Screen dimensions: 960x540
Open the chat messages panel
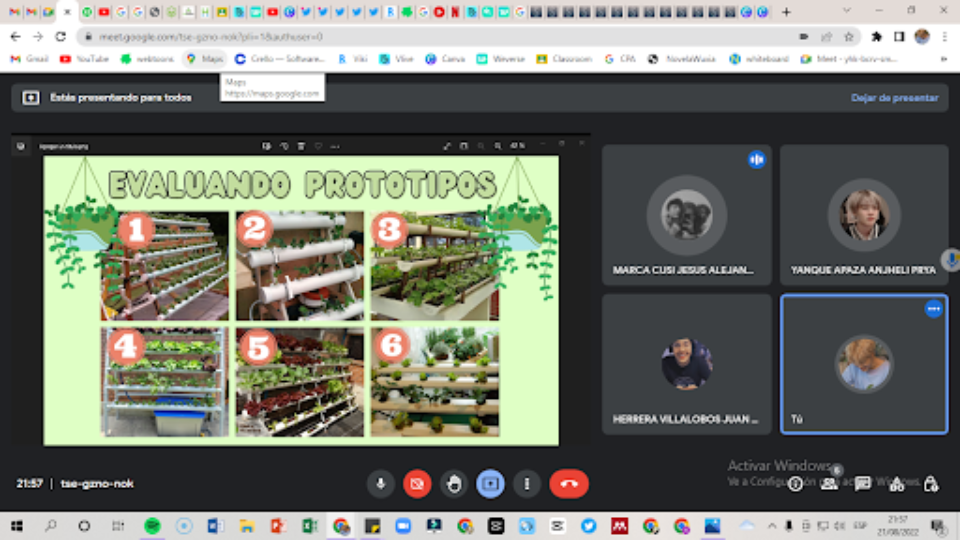pyautogui.click(x=862, y=484)
